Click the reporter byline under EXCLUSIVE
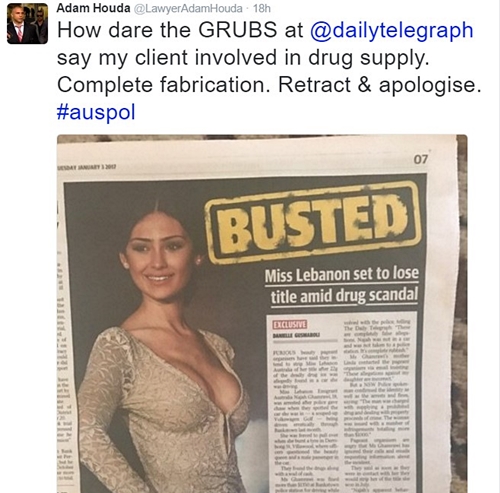The image size is (500, 493). (x=296, y=336)
